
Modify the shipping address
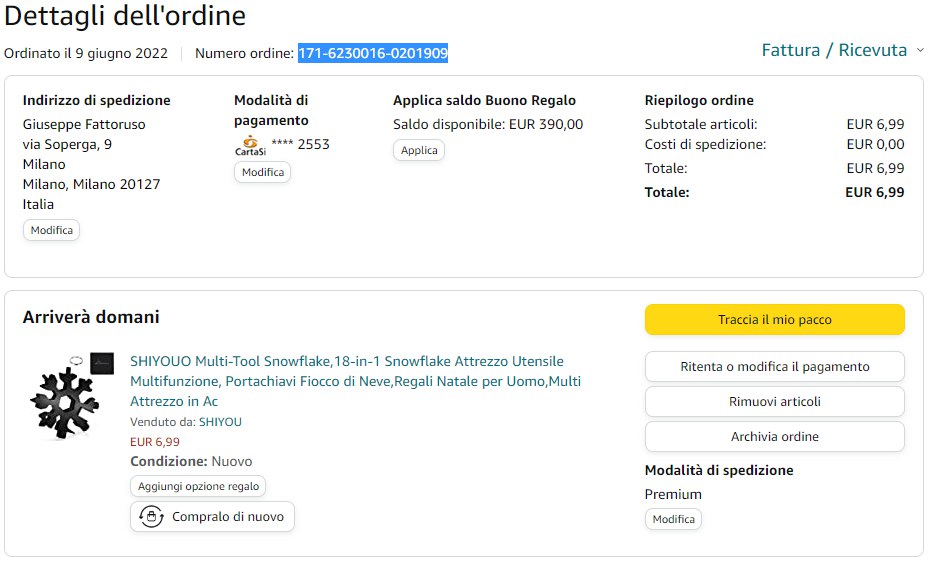(51, 230)
